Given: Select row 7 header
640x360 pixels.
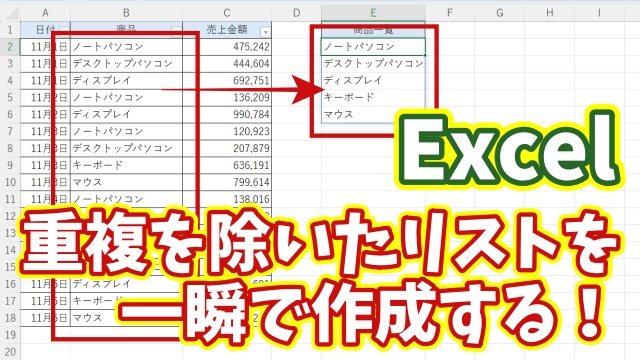Looking at the screenshot, I should 10,131.
